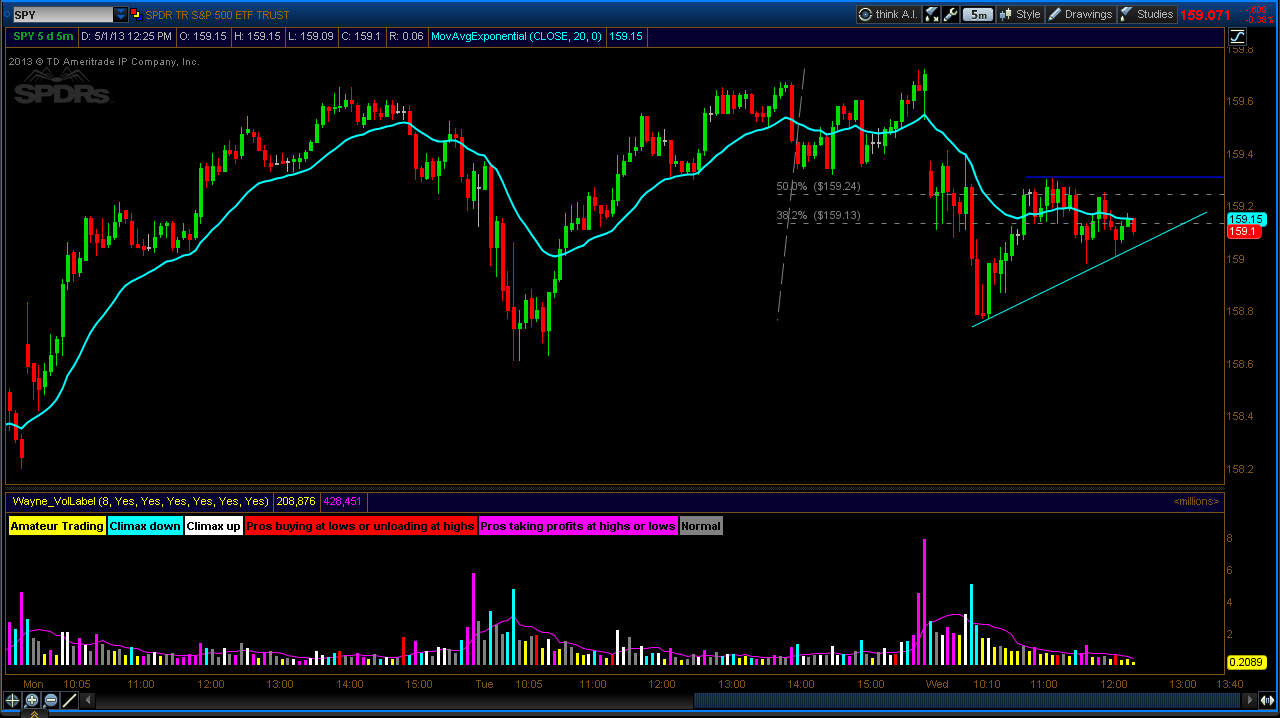
Task: Expand the bottom panel double-chevron tab
Action: click(32, 713)
